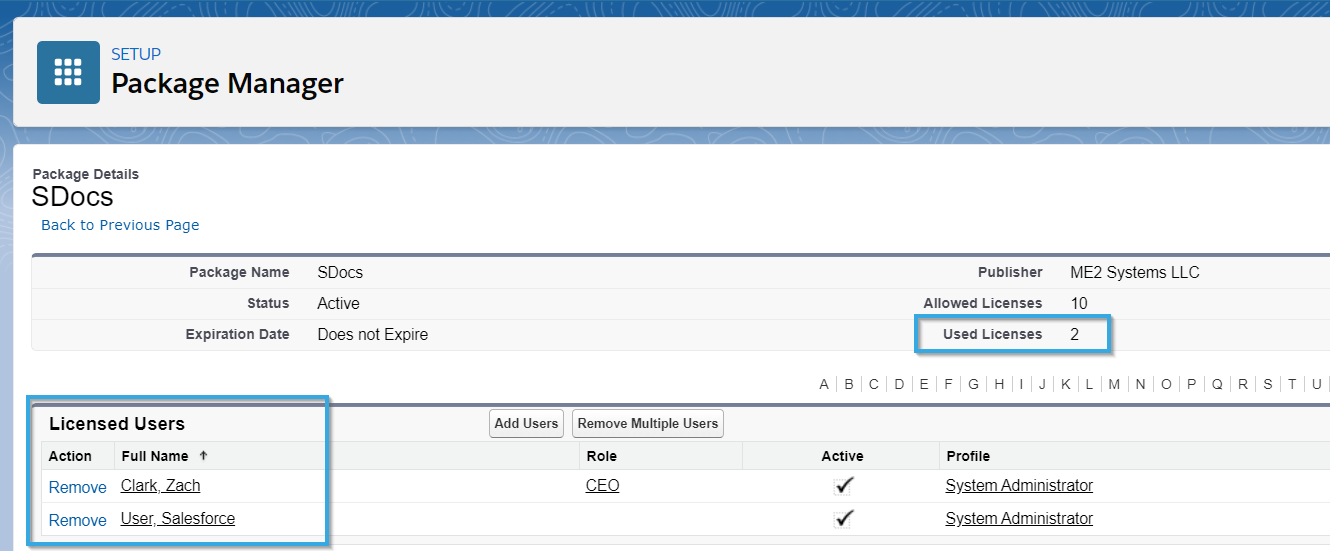1330x551 pixels.
Task: Click the Package Manager grid icon
Action: click(x=68, y=73)
